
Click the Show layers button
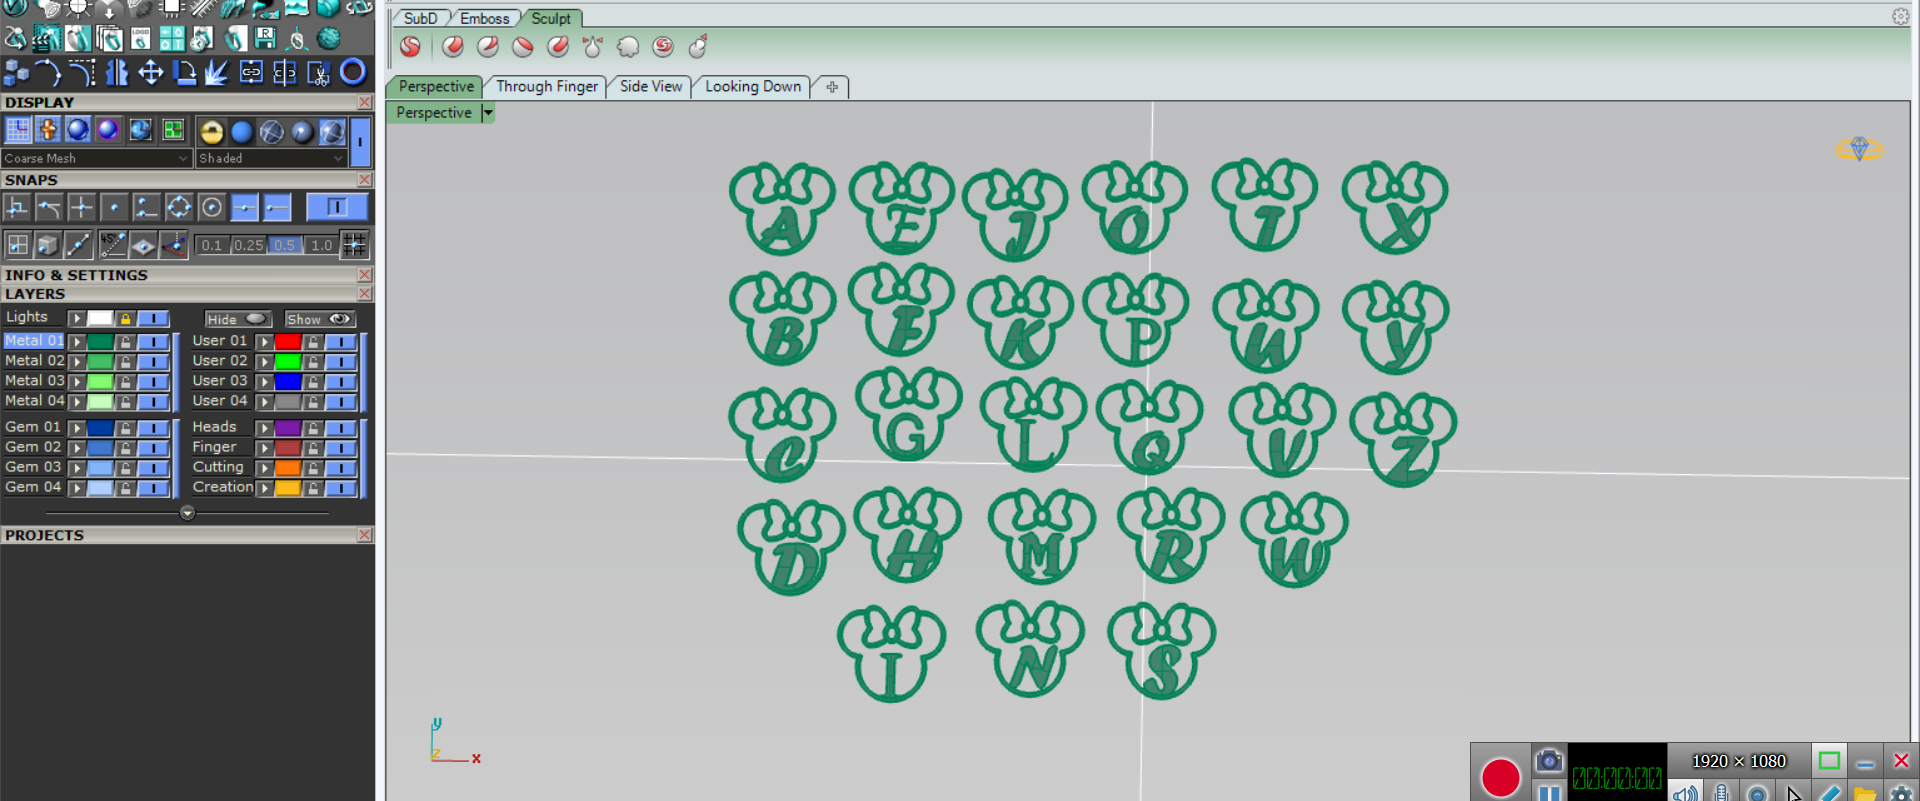click(319, 319)
